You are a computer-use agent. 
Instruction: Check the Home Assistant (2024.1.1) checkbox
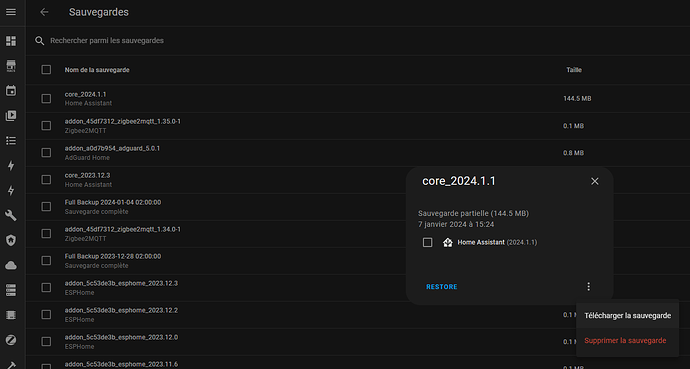(x=427, y=242)
